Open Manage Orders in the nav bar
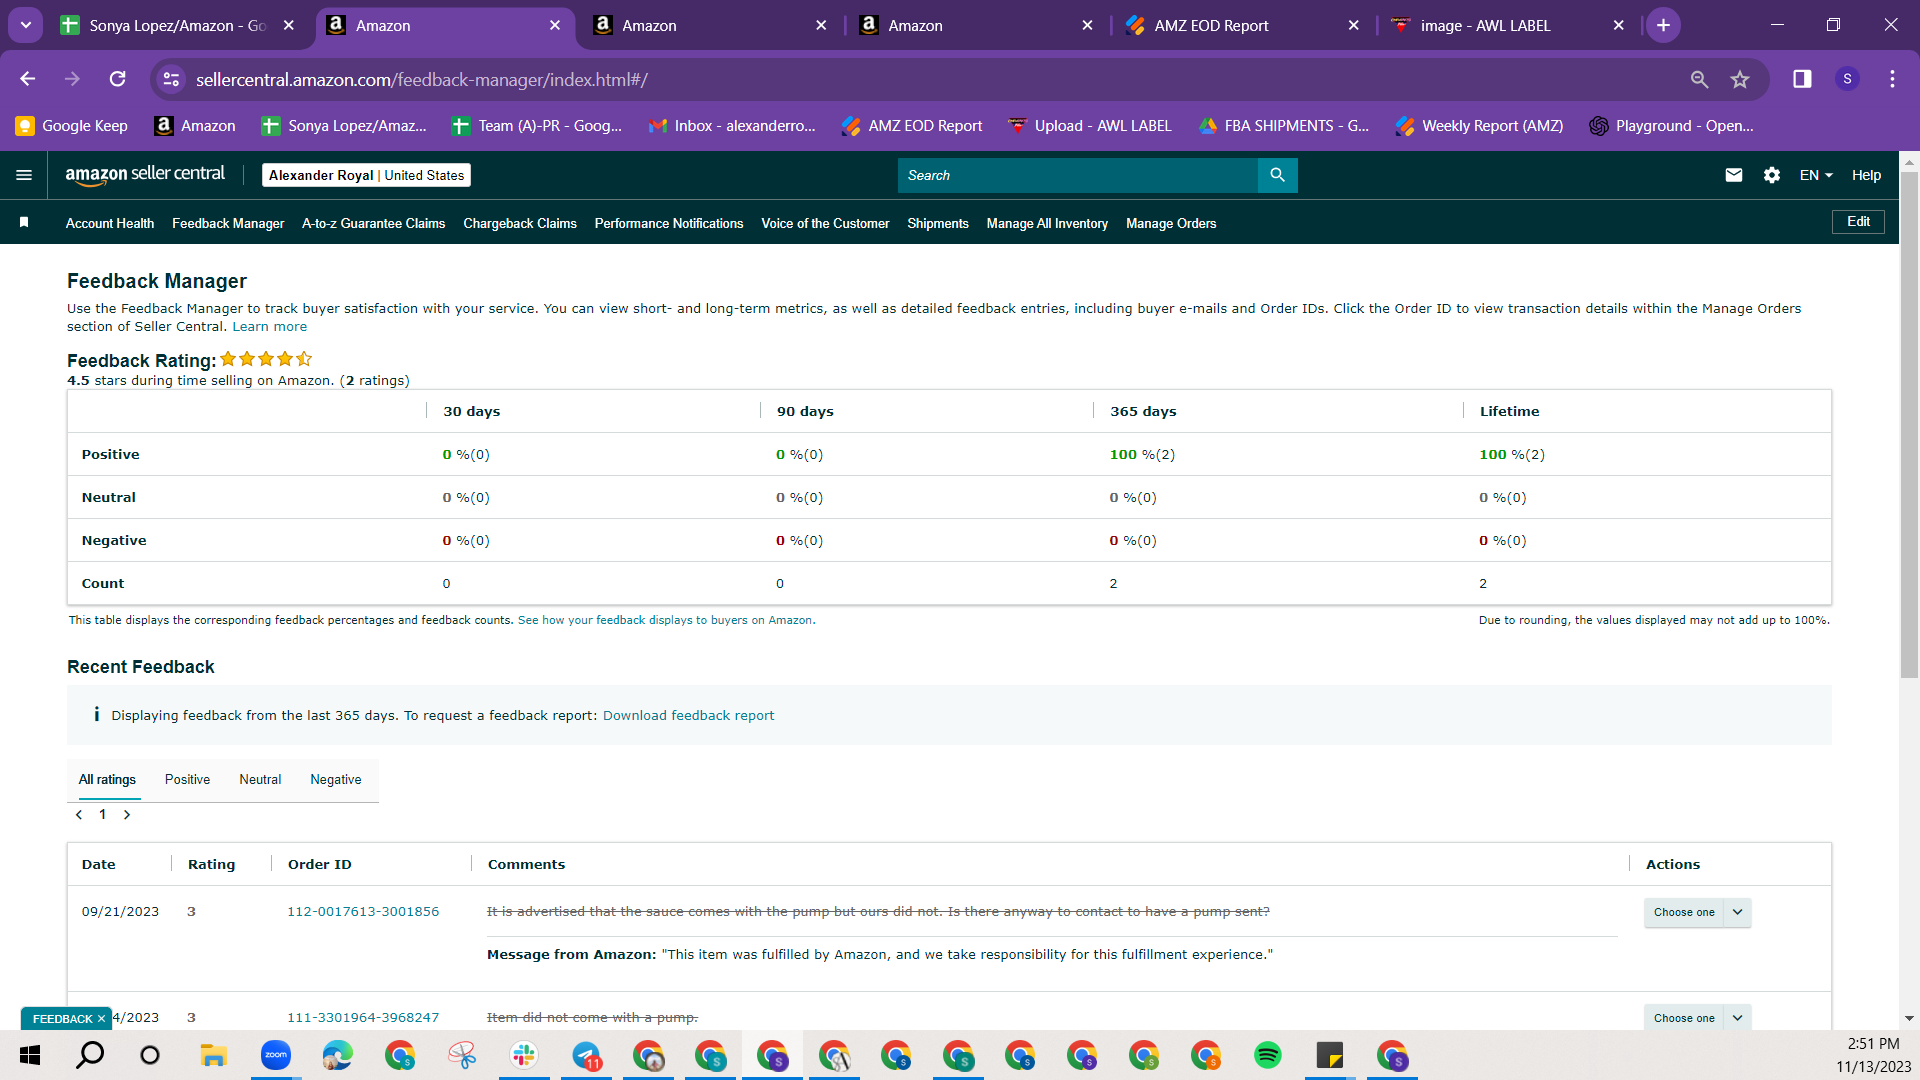 (x=1171, y=223)
